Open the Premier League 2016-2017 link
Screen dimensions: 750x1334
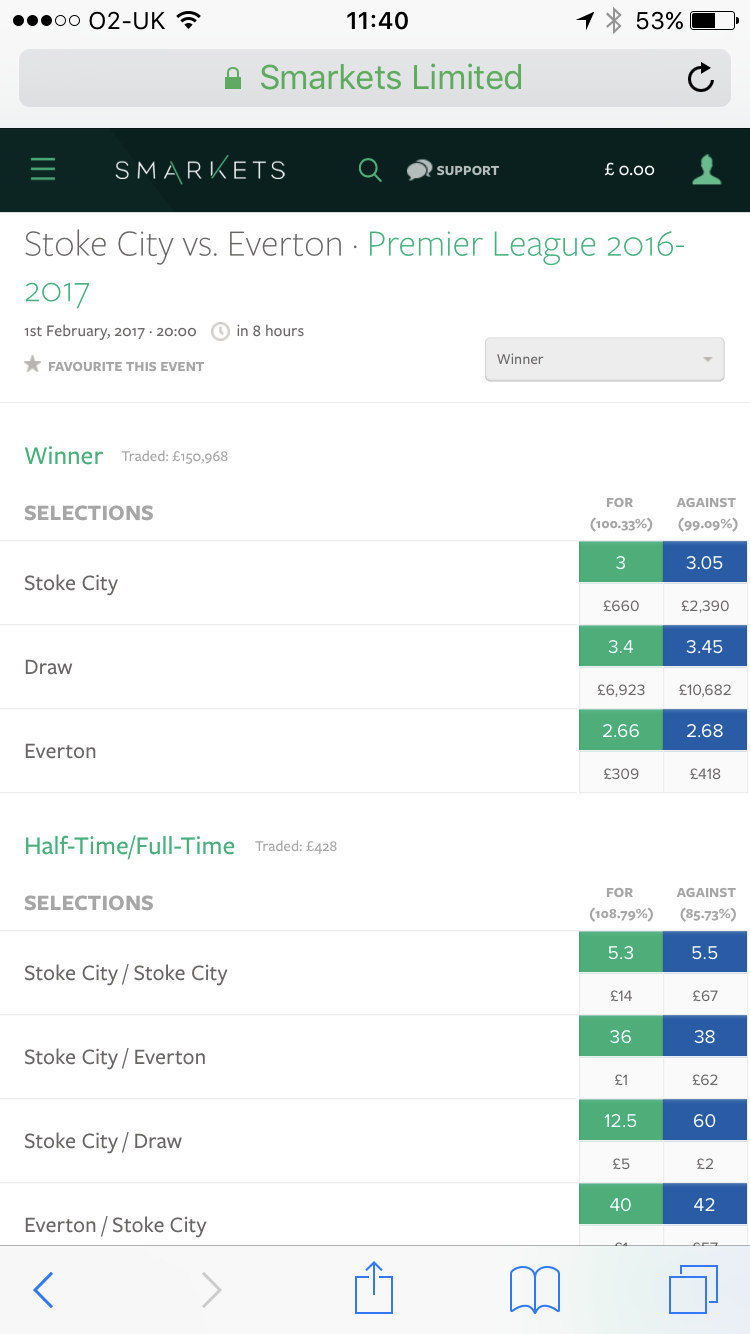tap(355, 268)
